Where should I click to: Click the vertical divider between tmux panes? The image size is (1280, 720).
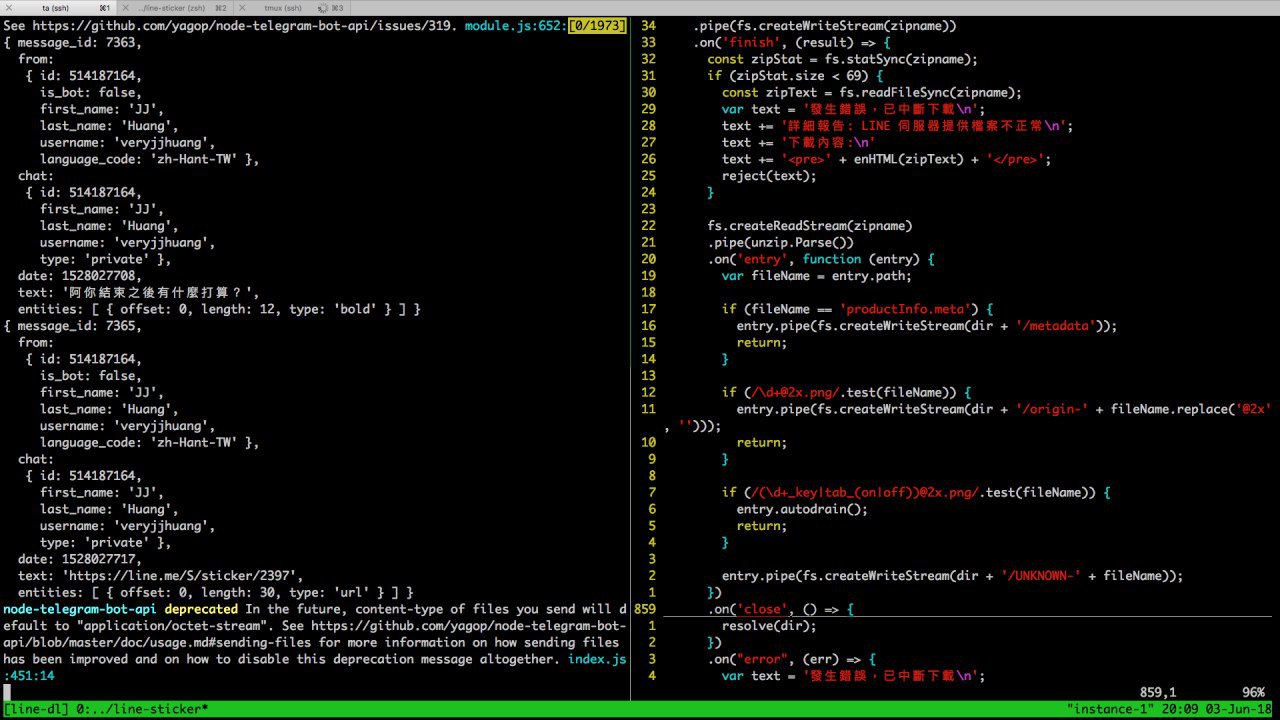631,350
